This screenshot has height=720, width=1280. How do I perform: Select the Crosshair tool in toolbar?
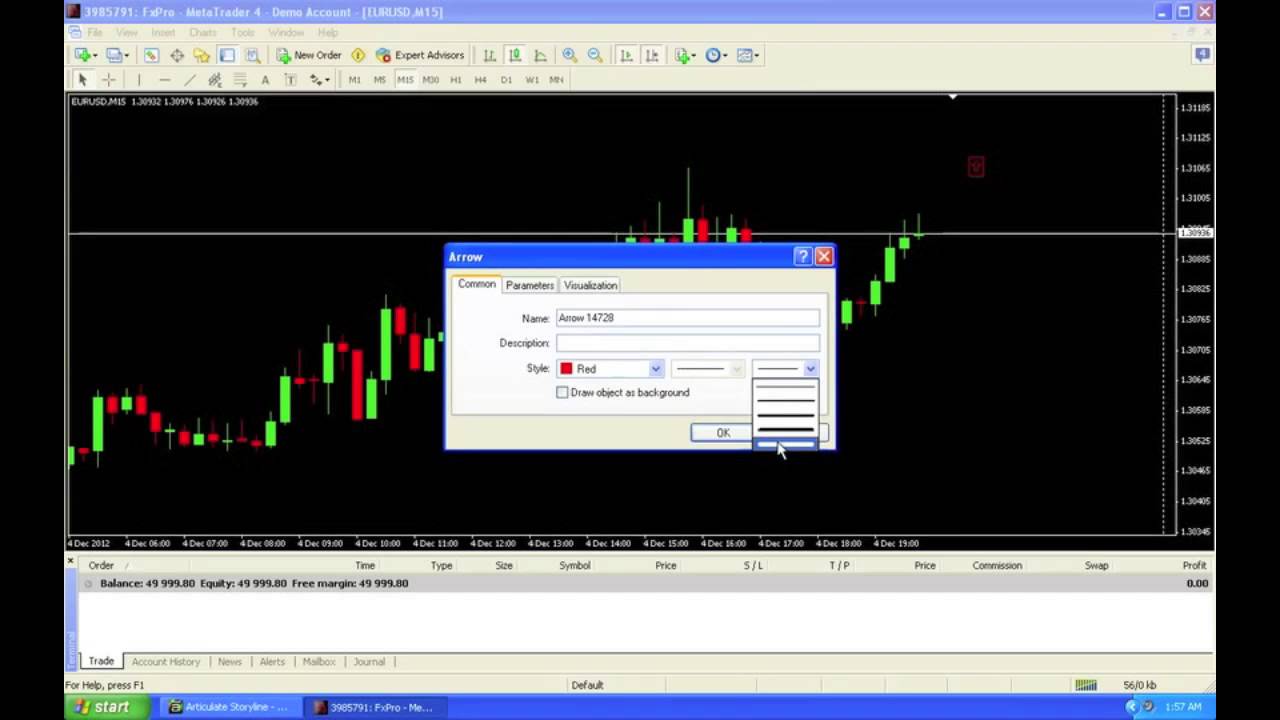coord(109,80)
